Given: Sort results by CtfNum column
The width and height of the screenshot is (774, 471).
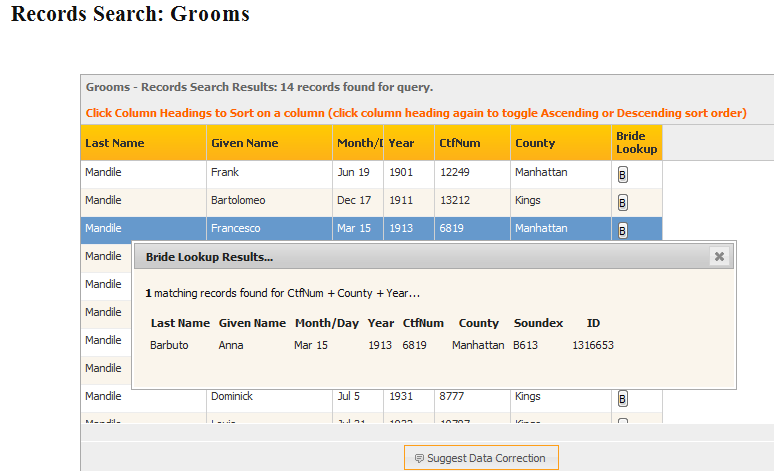Looking at the screenshot, I should click(472, 143).
